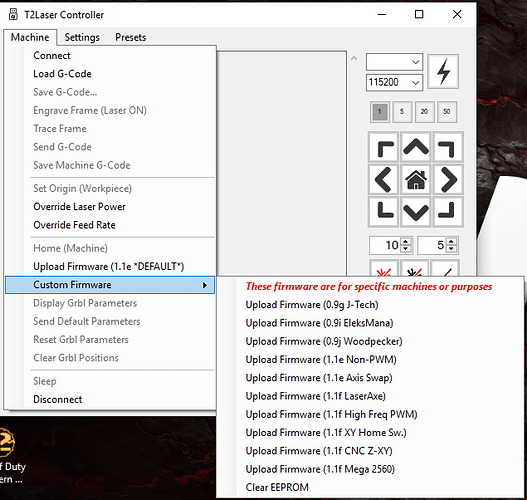Click the T2Laser app icon in title bar
This screenshot has width=527, height=500.
13,14
